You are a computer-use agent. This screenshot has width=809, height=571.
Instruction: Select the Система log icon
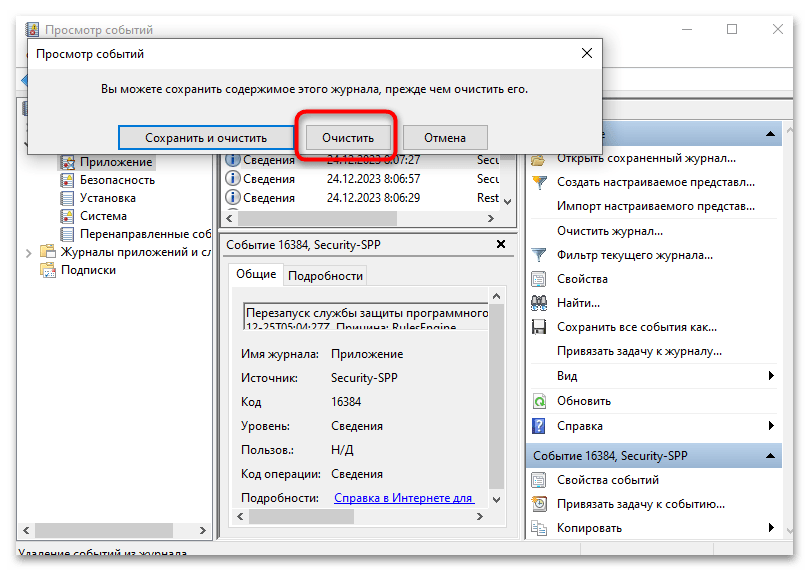[67, 216]
